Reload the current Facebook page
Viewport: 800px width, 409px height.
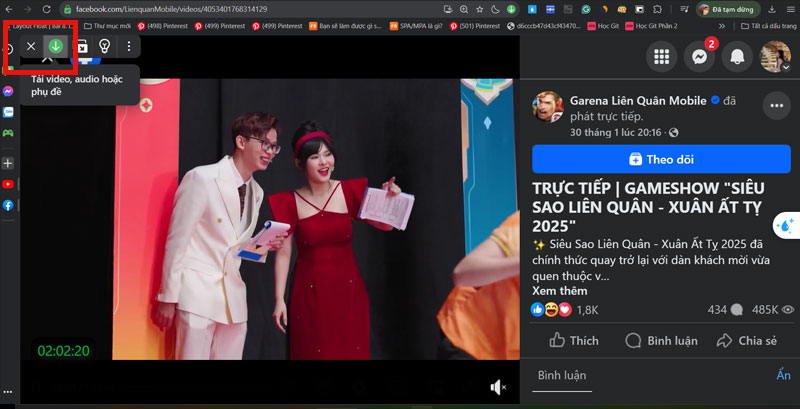coord(46,9)
